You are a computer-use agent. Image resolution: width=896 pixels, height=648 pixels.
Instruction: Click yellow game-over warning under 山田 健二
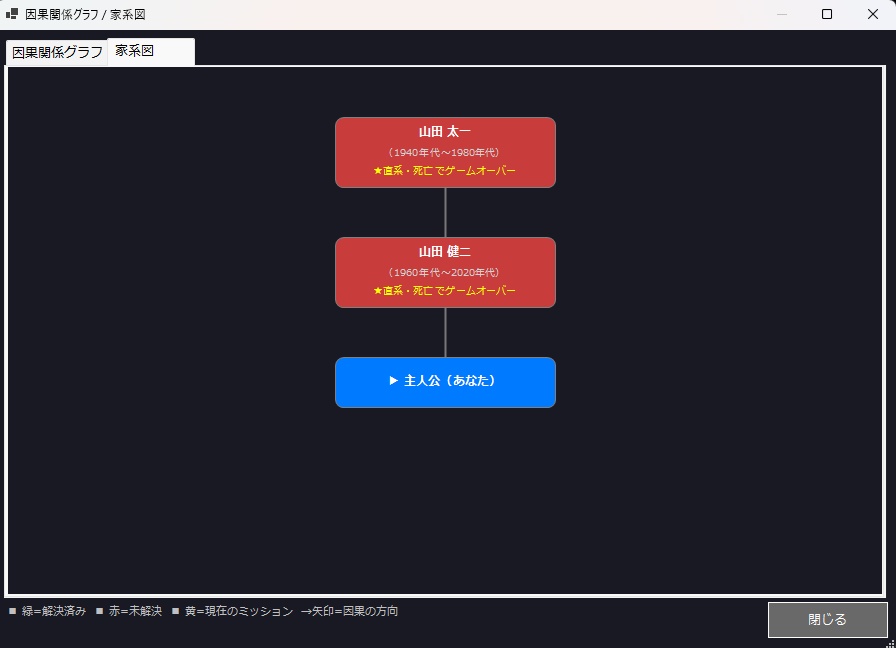click(445, 290)
